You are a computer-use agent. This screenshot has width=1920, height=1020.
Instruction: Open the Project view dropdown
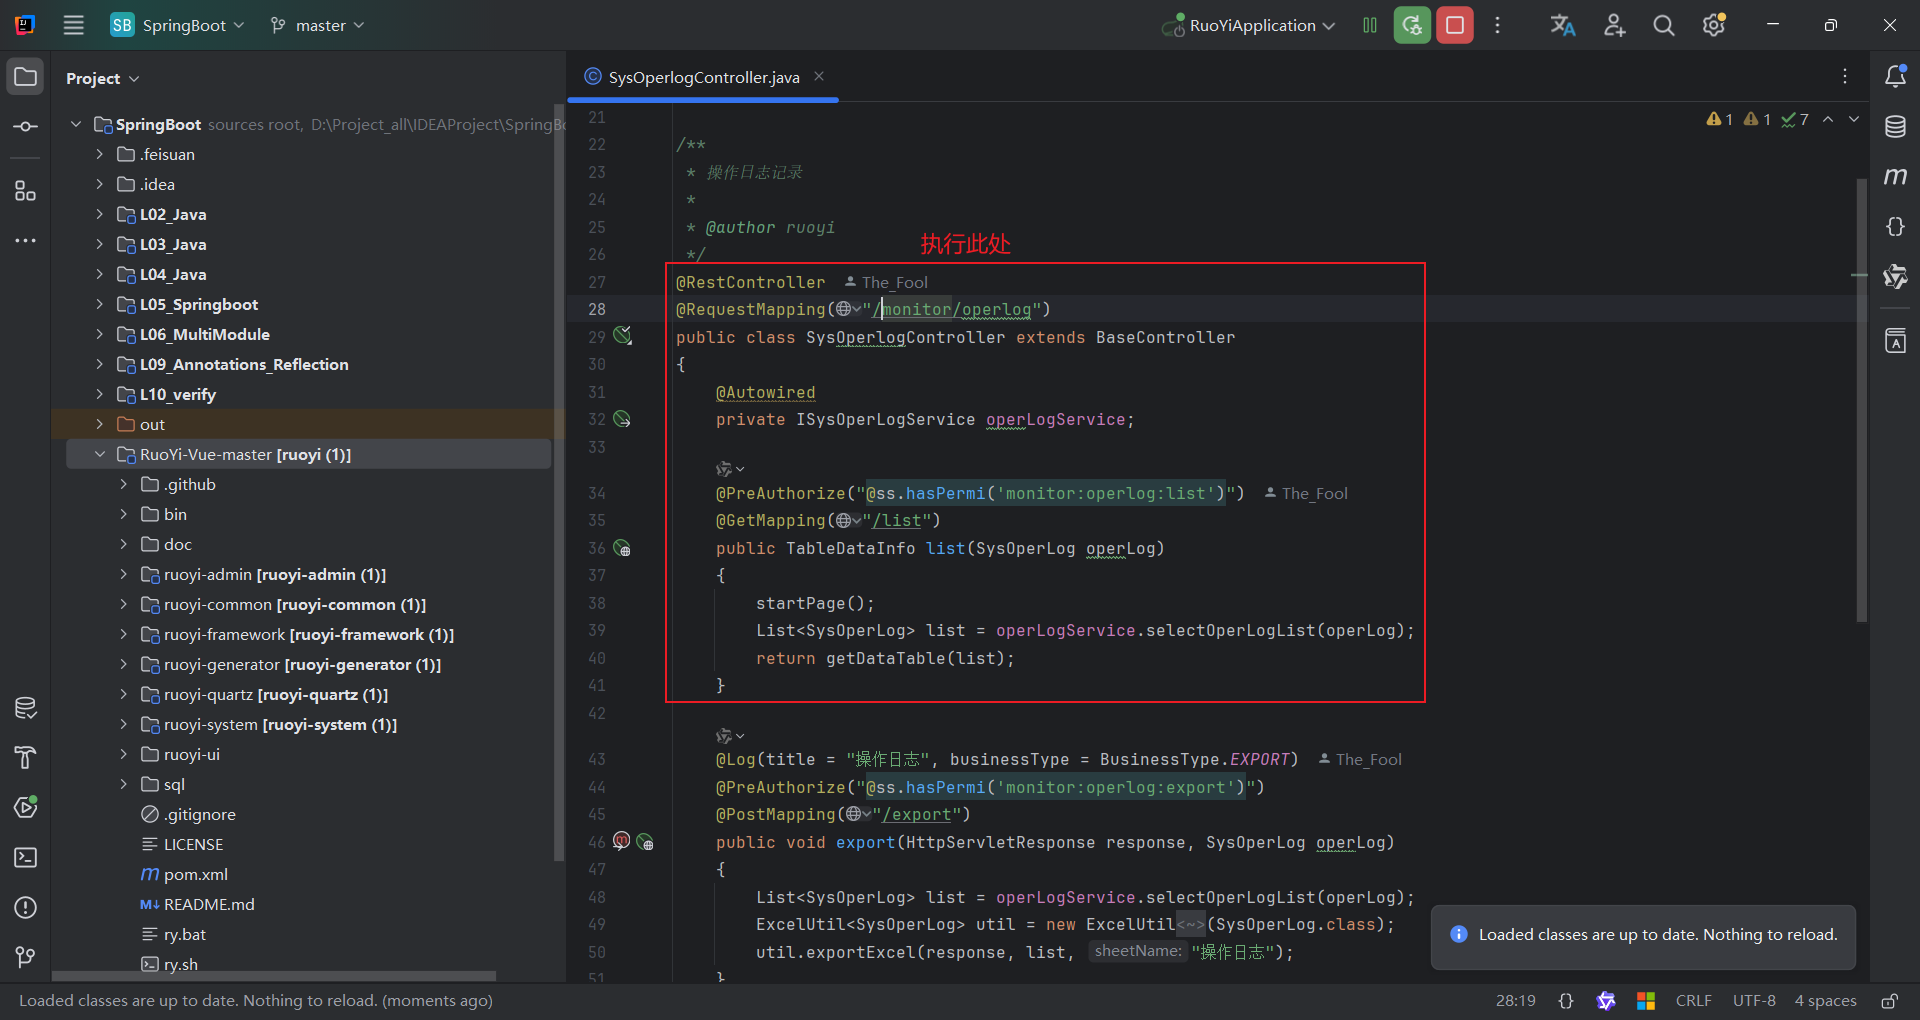click(x=102, y=78)
